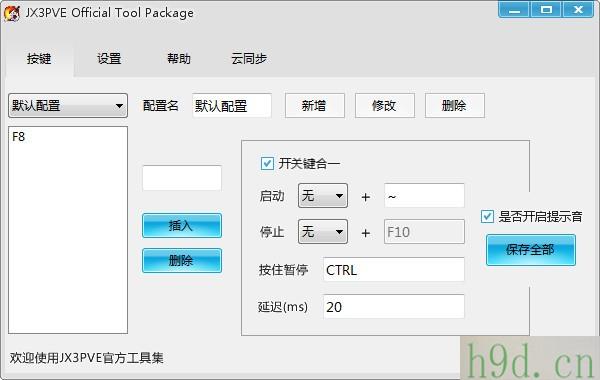Image resolution: width=600 pixels, height=380 pixels.
Task: Toggle the 是否开启提示音 checkbox
Action: 487,216
